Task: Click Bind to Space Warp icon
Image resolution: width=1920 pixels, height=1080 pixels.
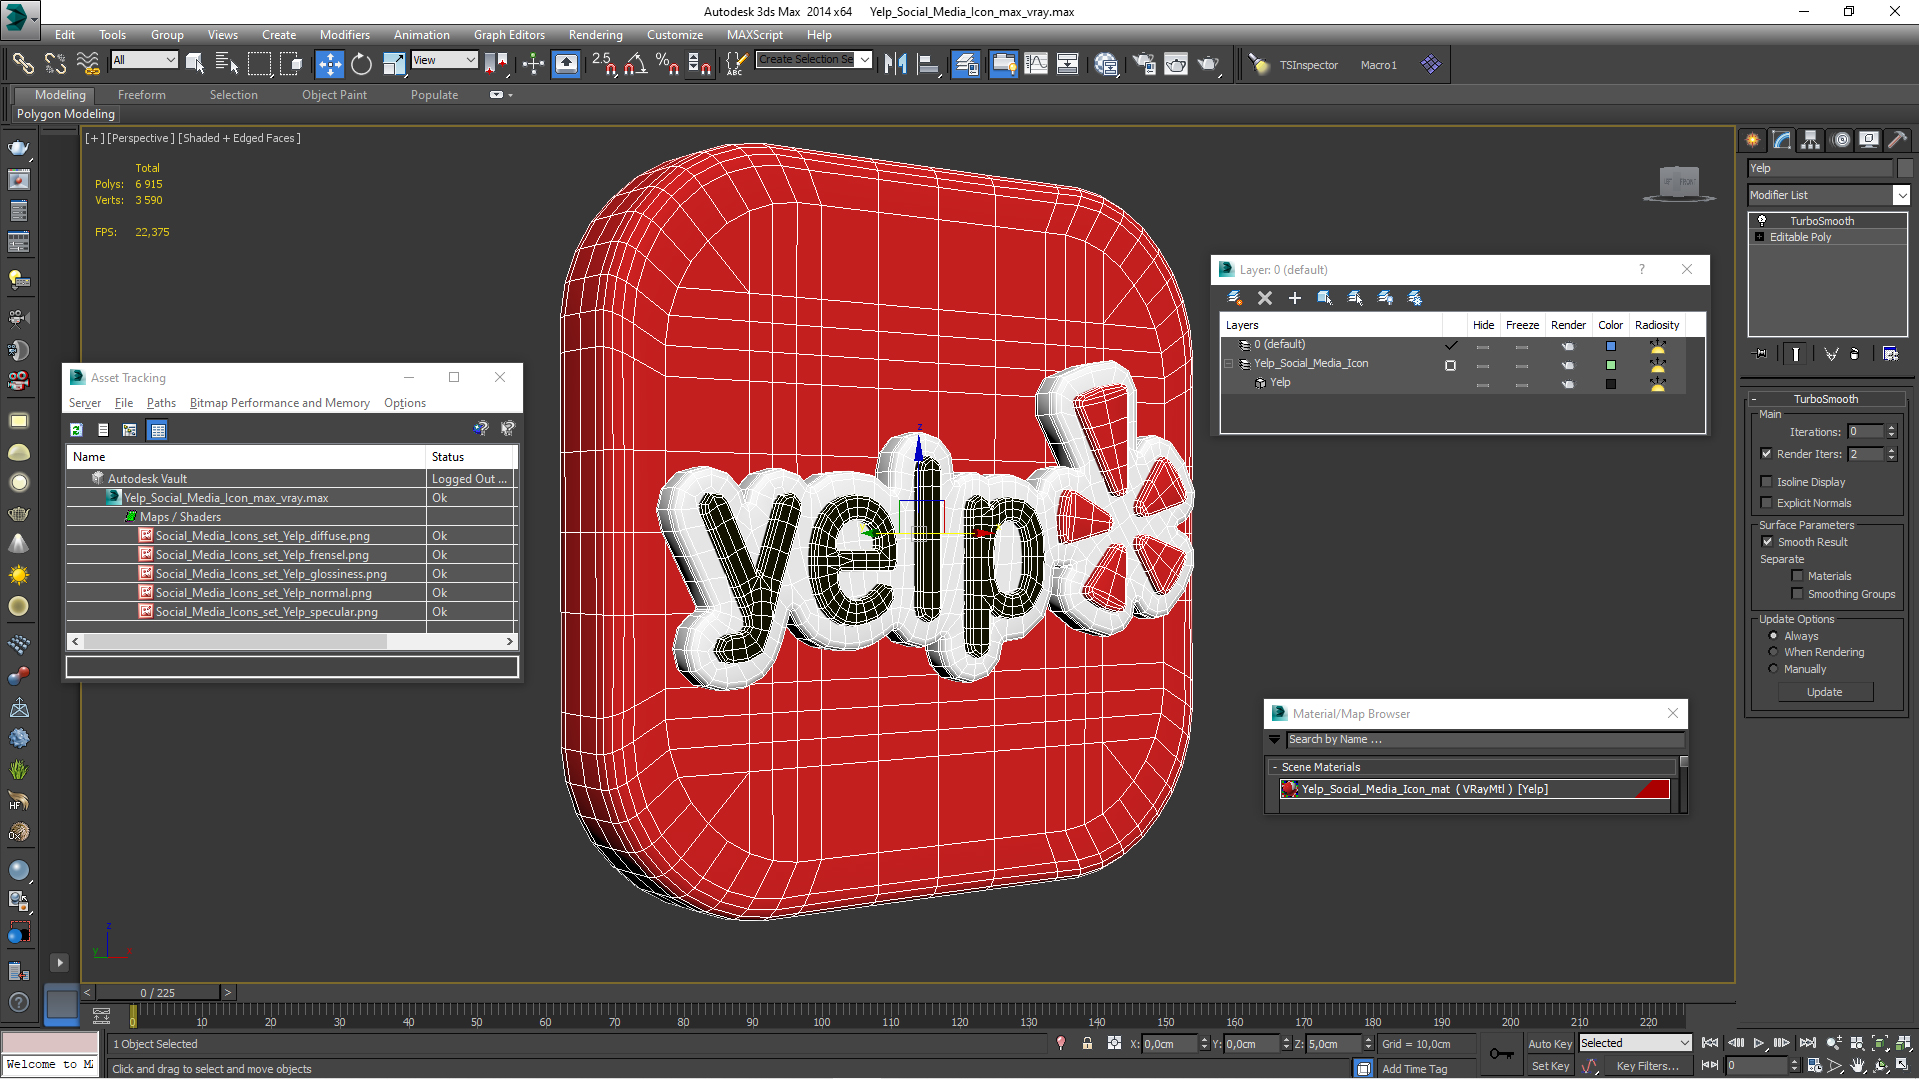Action: pyautogui.click(x=88, y=64)
